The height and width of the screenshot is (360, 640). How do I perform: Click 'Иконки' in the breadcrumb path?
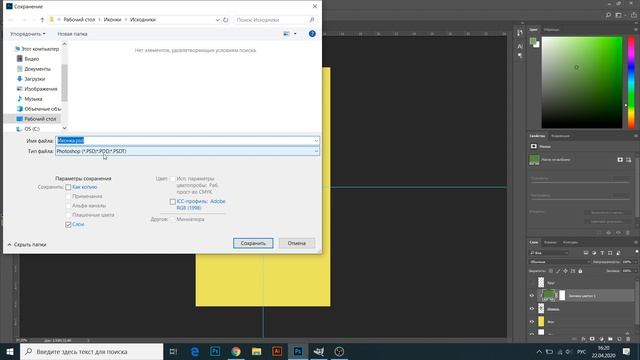point(112,20)
